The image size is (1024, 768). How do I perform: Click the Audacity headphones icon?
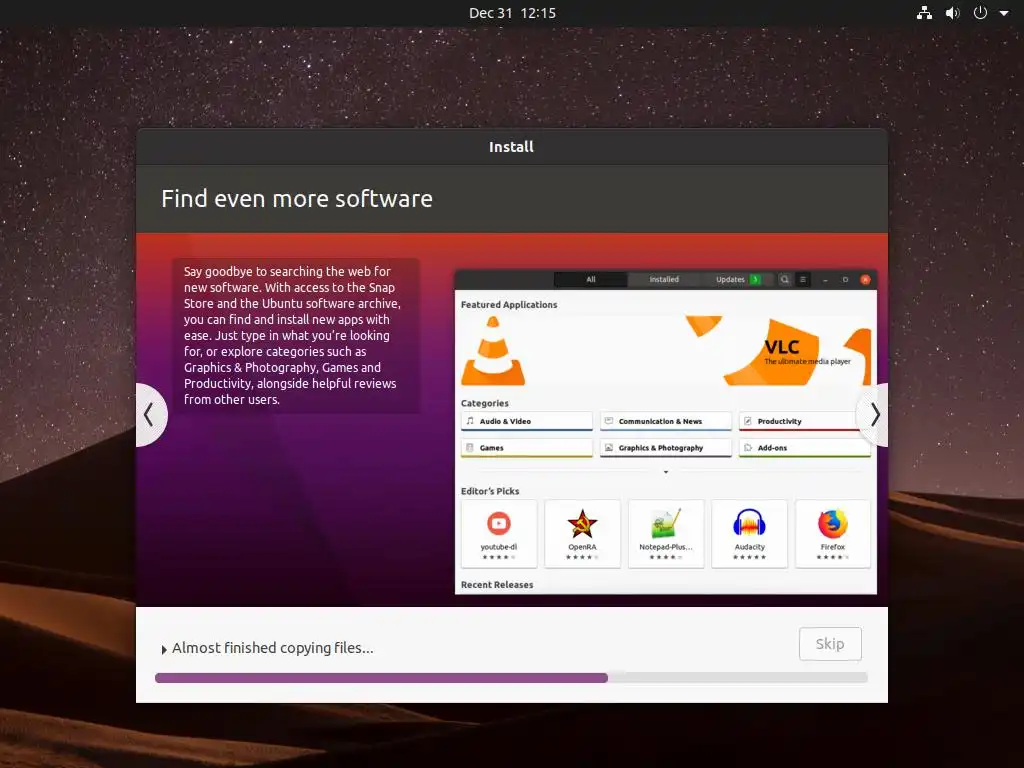(749, 523)
